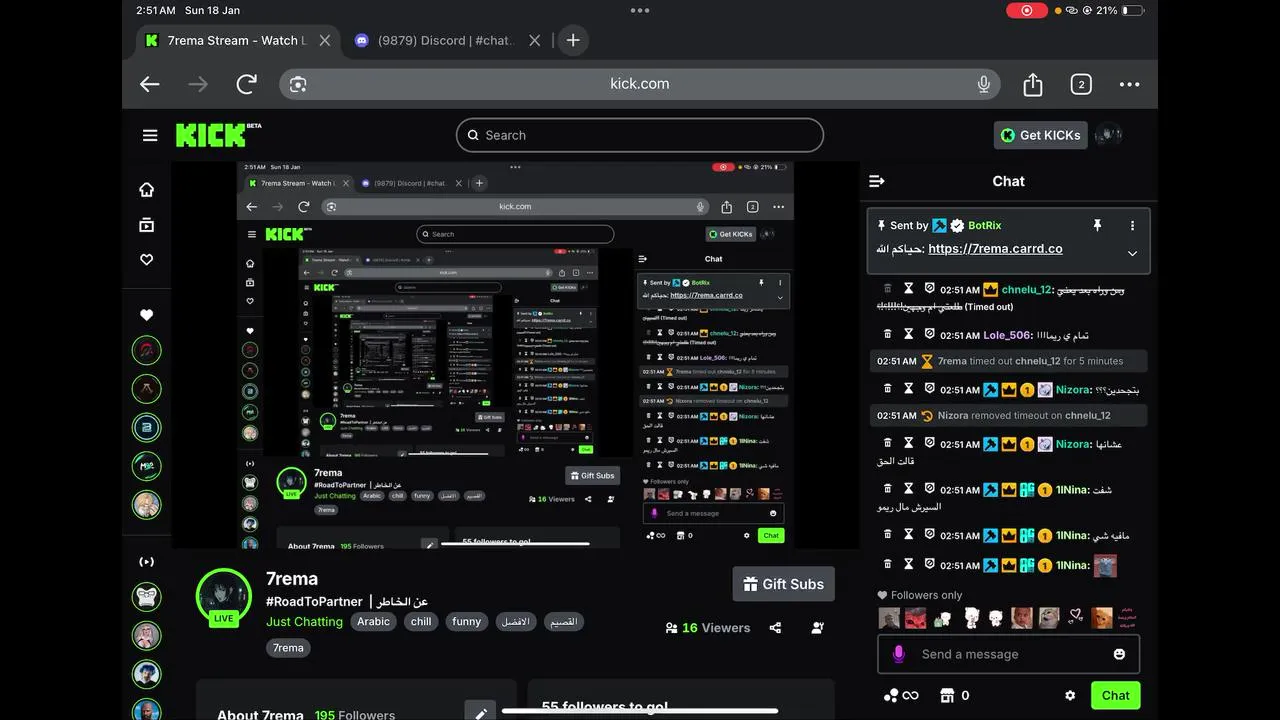The width and height of the screenshot is (1280, 720).
Task: Open the "16 Viewers" count
Action: [x=708, y=628]
